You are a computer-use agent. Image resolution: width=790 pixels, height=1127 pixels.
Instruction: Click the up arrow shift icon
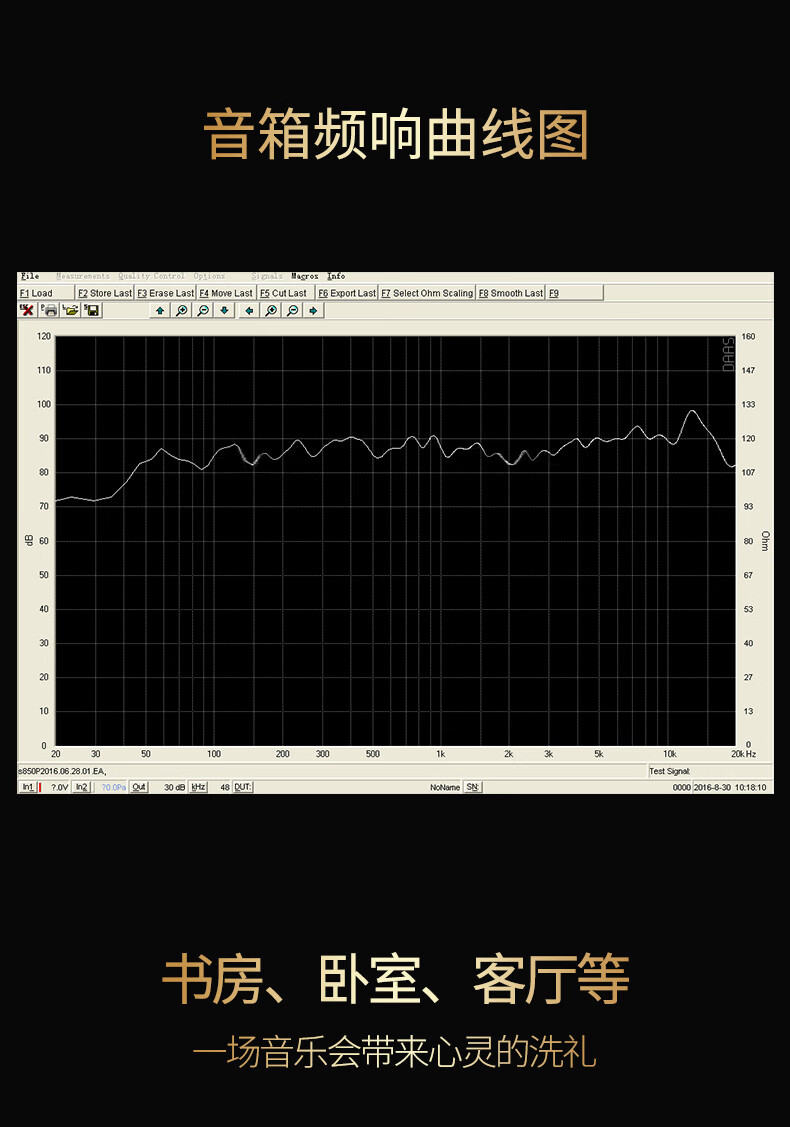click(160, 310)
